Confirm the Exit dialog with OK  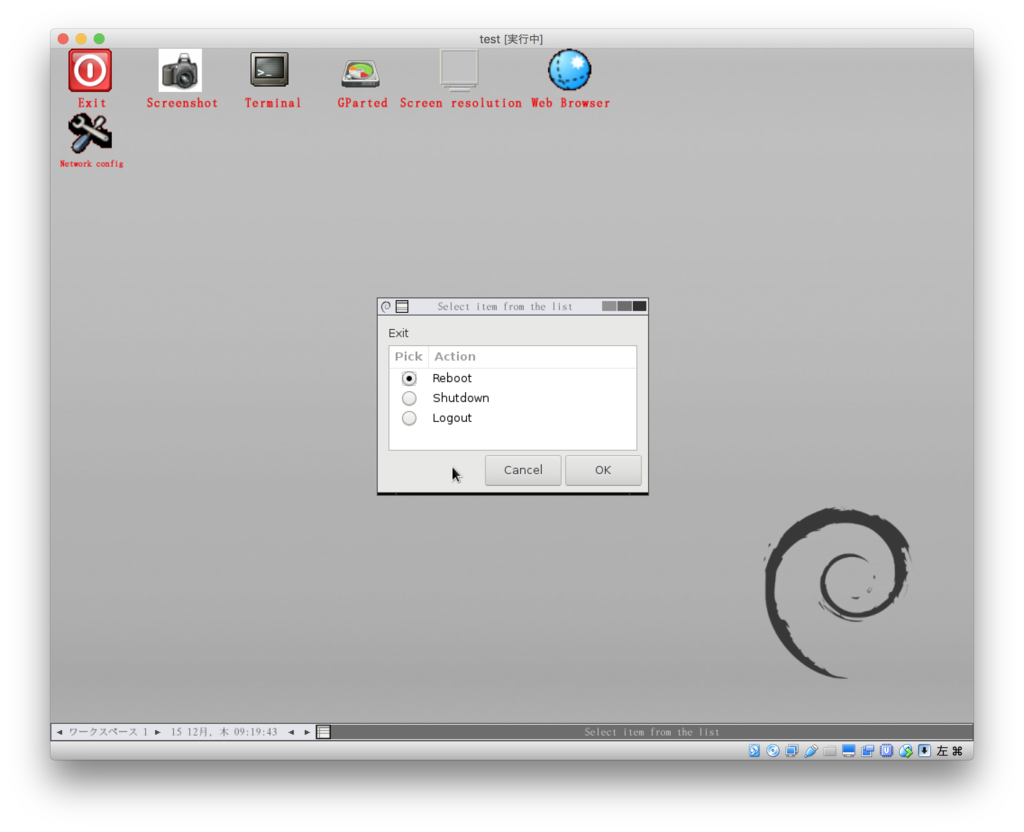[x=603, y=470]
